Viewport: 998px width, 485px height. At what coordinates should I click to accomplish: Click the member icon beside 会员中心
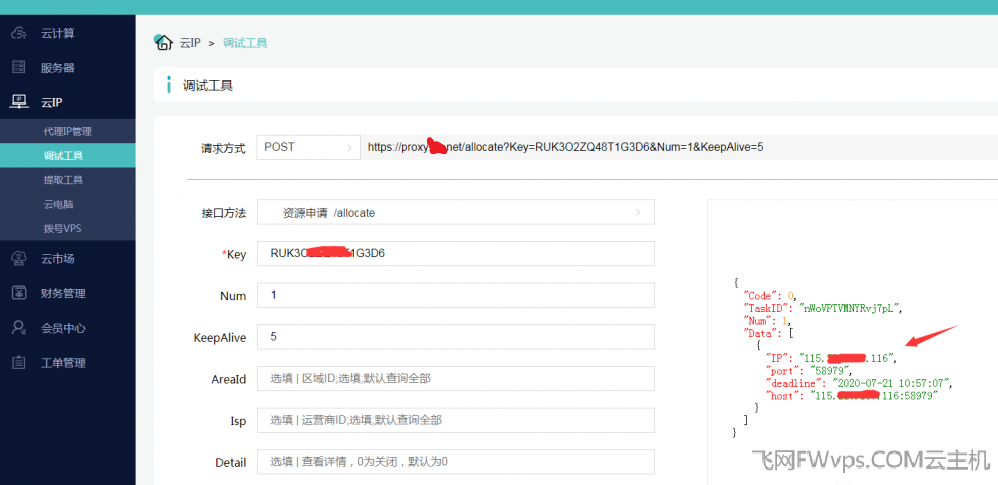(x=19, y=328)
